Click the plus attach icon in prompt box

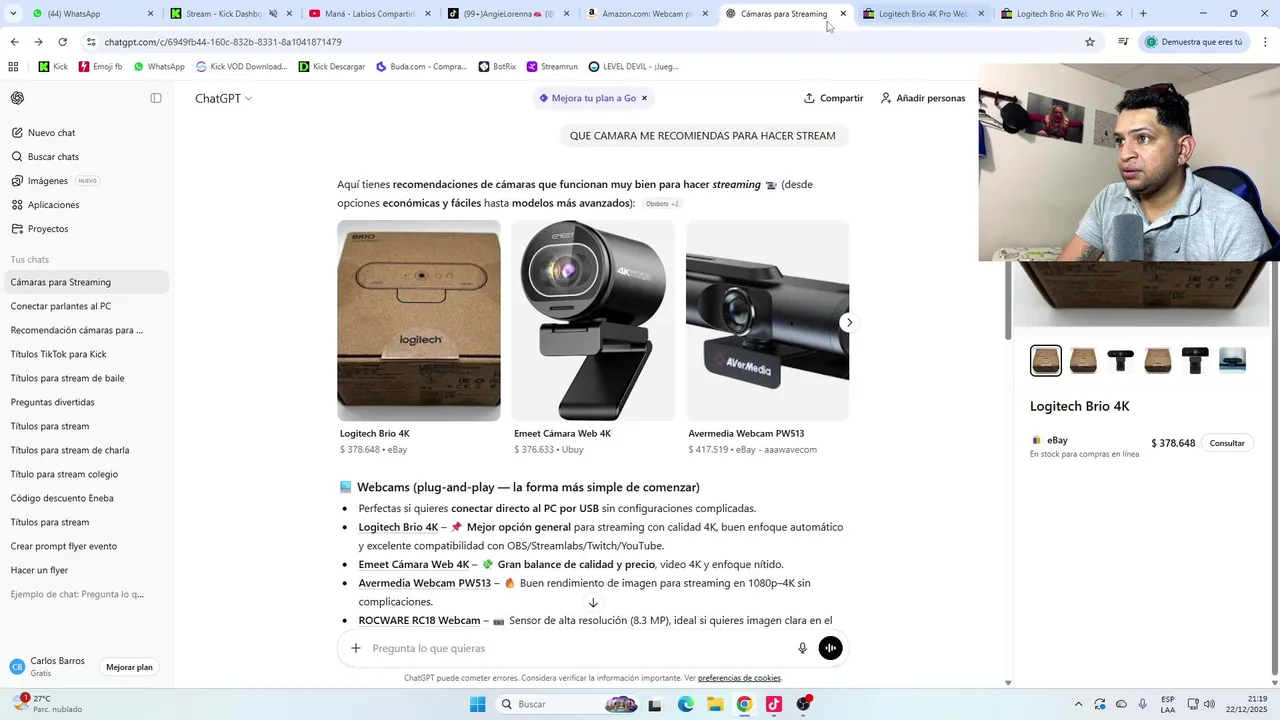[355, 648]
